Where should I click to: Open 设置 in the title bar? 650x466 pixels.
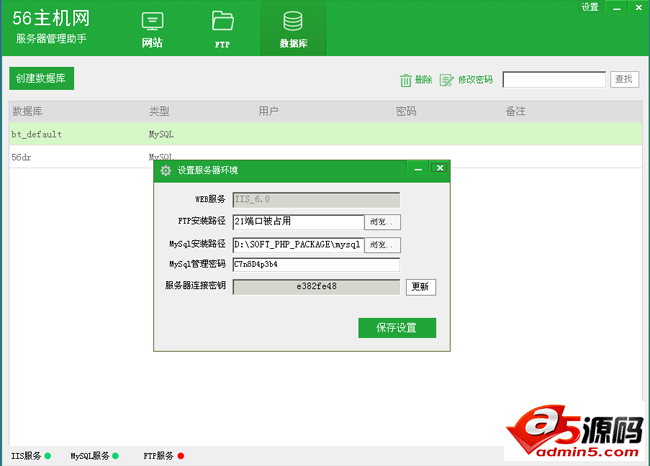(x=590, y=7)
